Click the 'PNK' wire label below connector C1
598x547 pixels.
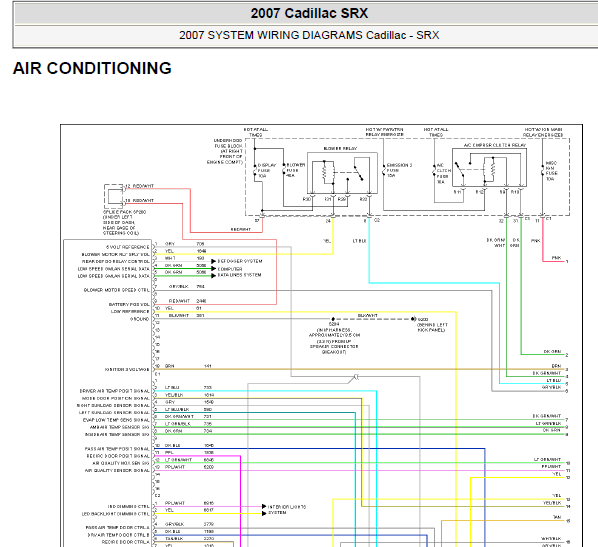coord(535,241)
